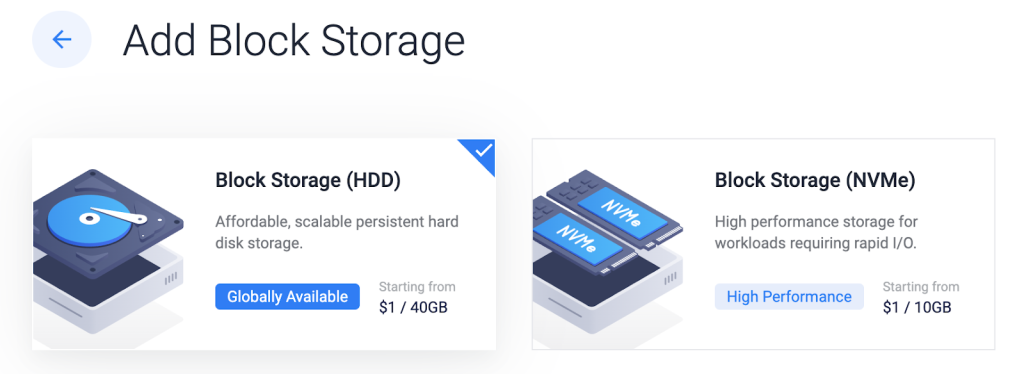Click the back arrow button
The image size is (1024, 374).
point(61,40)
